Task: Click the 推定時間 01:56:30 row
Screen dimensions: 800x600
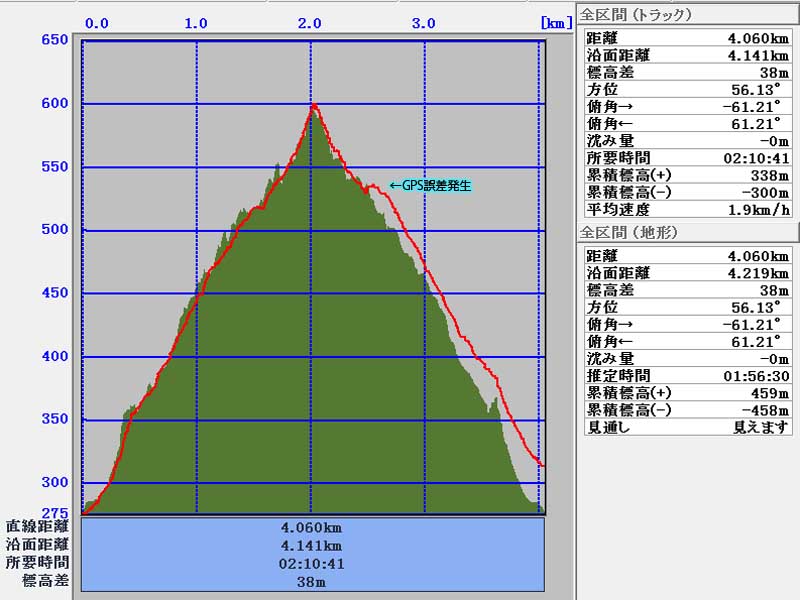Action: [x=687, y=376]
